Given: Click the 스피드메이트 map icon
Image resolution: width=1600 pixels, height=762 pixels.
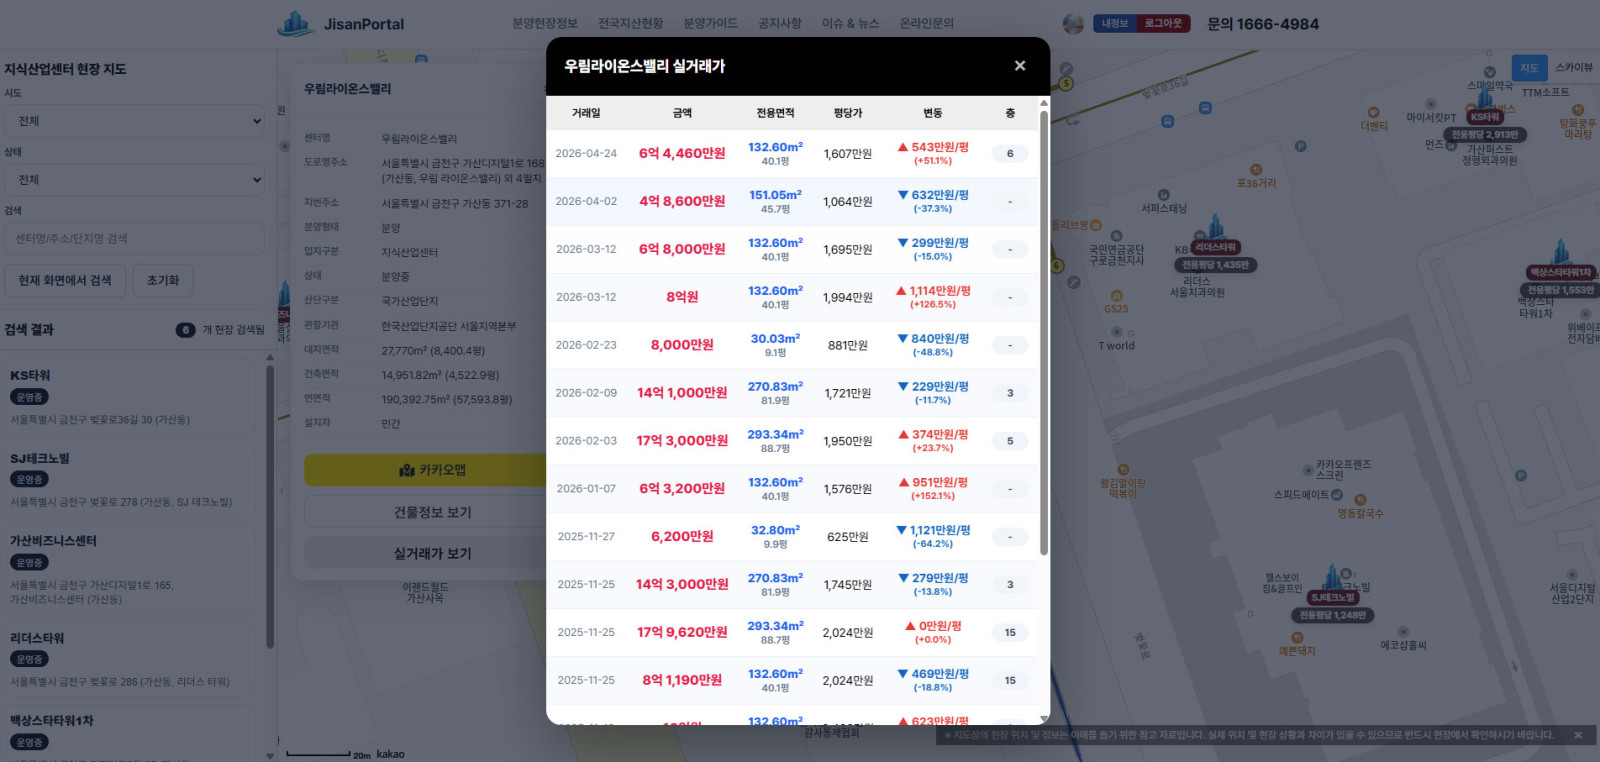Looking at the screenshot, I should (x=1337, y=495).
